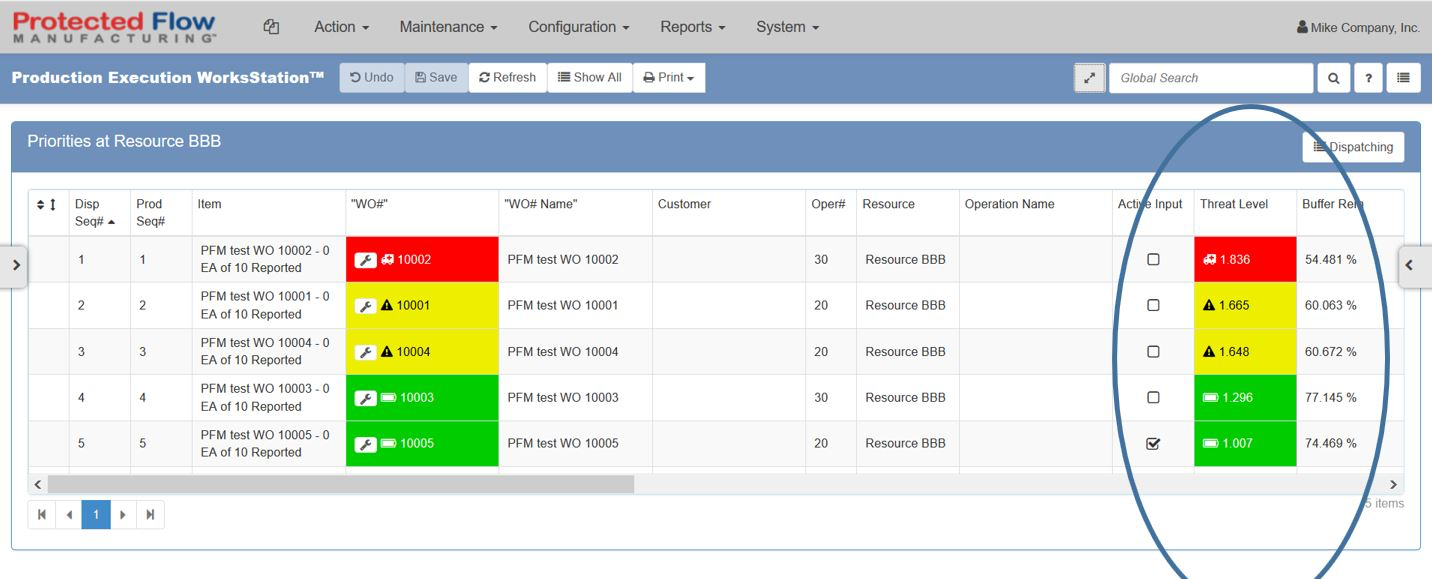This screenshot has width=1432, height=579.
Task: Click wrench icon on work order 10002
Action: pyautogui.click(x=366, y=260)
